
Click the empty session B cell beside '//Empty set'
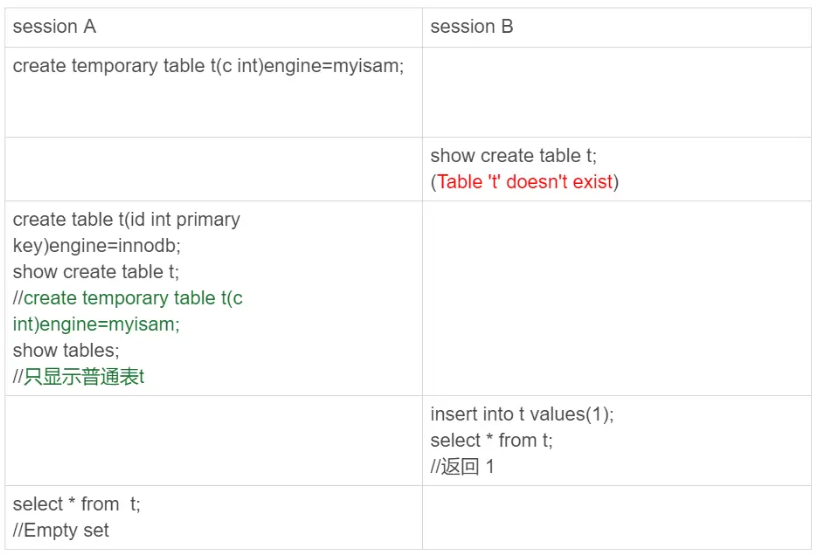(x=617, y=518)
